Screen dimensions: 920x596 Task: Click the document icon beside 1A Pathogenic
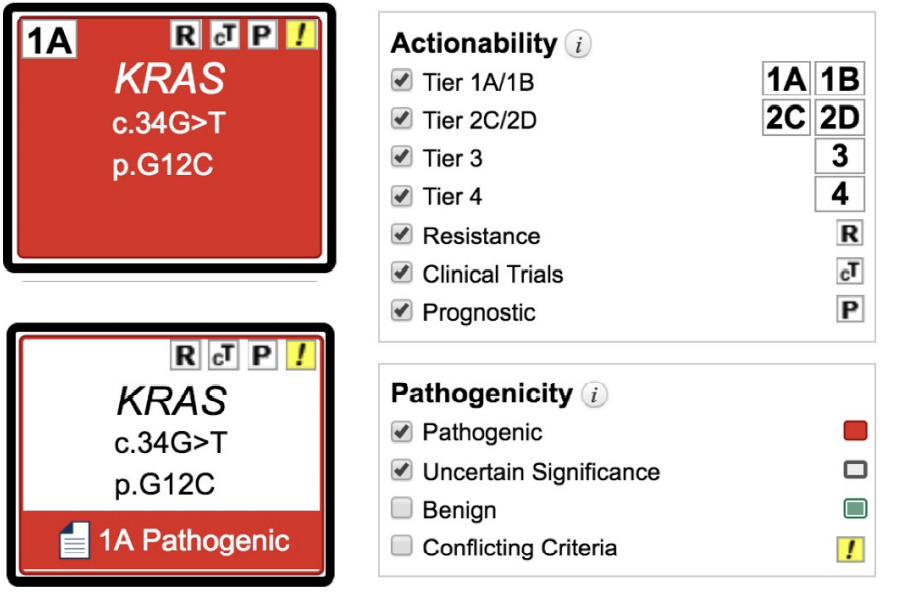pos(75,540)
